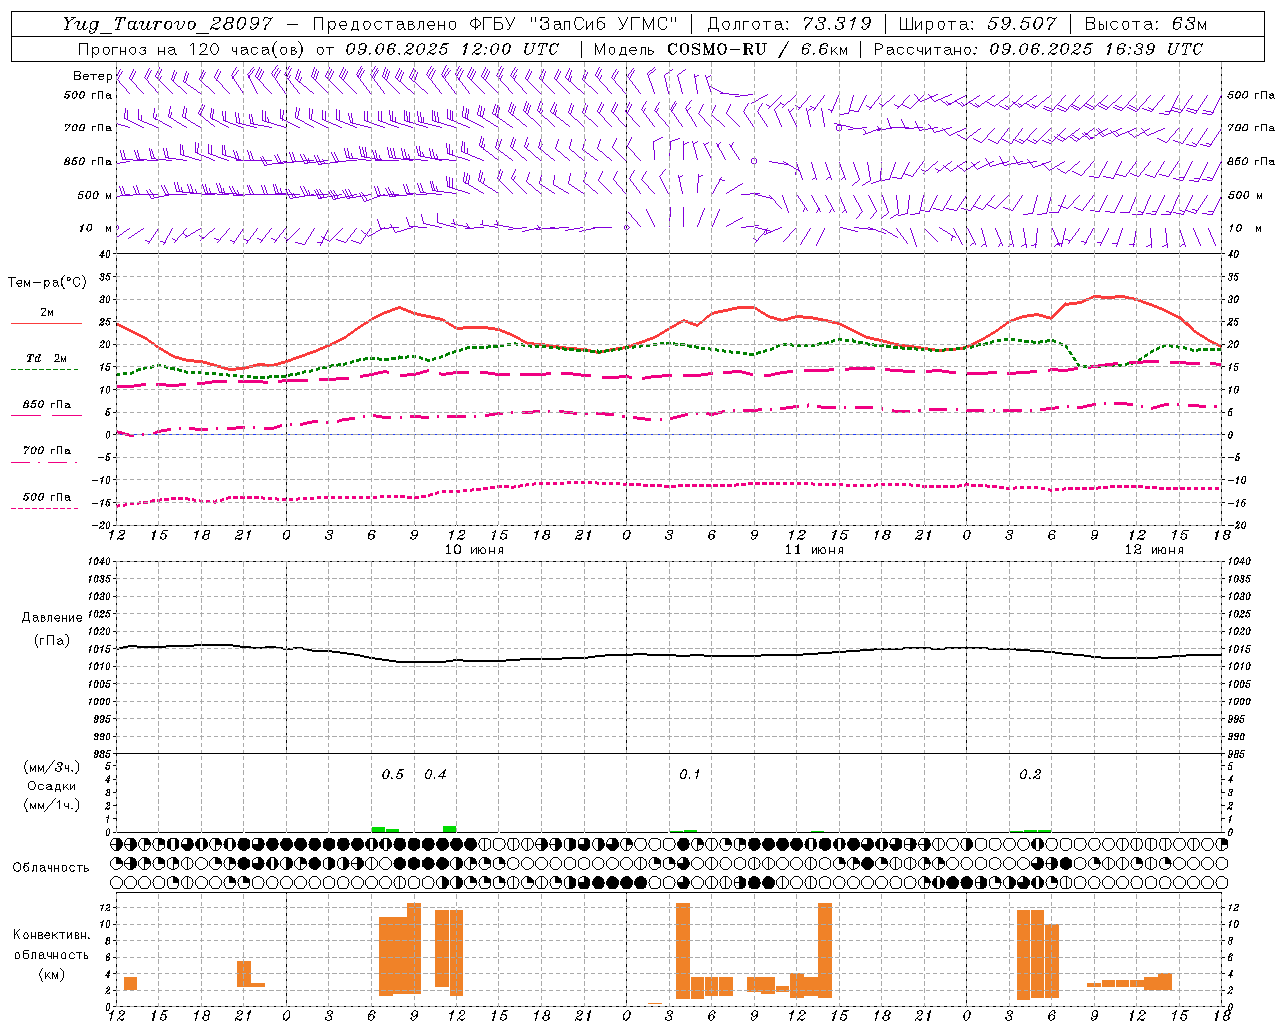This screenshot has height=1024, width=1280.
Task: Click the "Конвективн." convective cloud label
Action: pyautogui.click(x=51, y=935)
